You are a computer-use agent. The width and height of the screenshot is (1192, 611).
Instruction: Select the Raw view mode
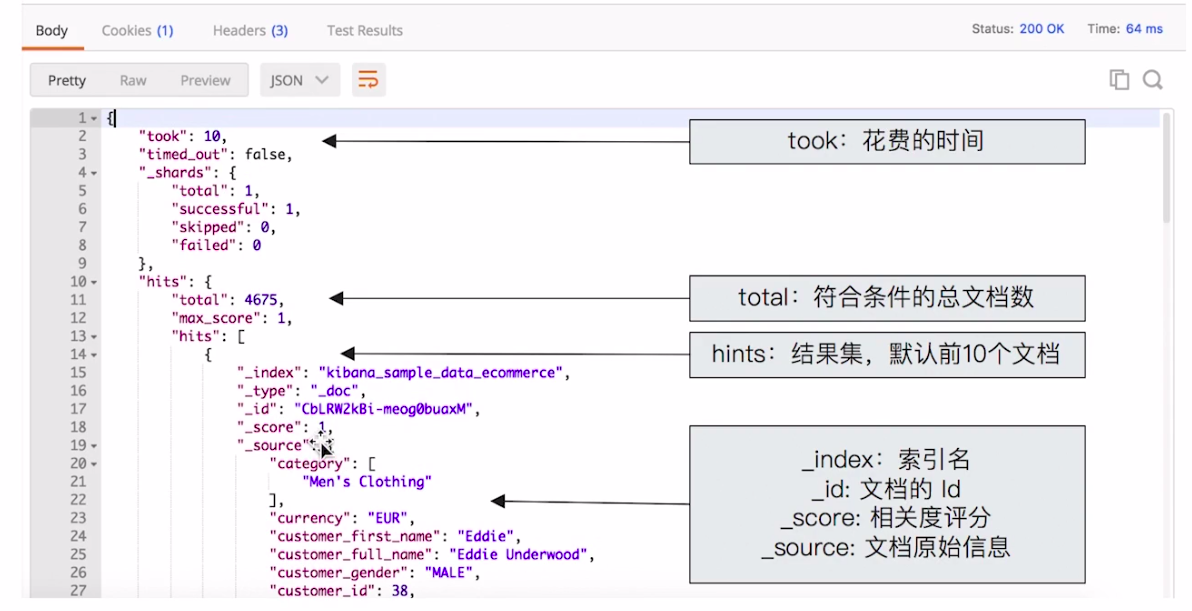pos(133,81)
